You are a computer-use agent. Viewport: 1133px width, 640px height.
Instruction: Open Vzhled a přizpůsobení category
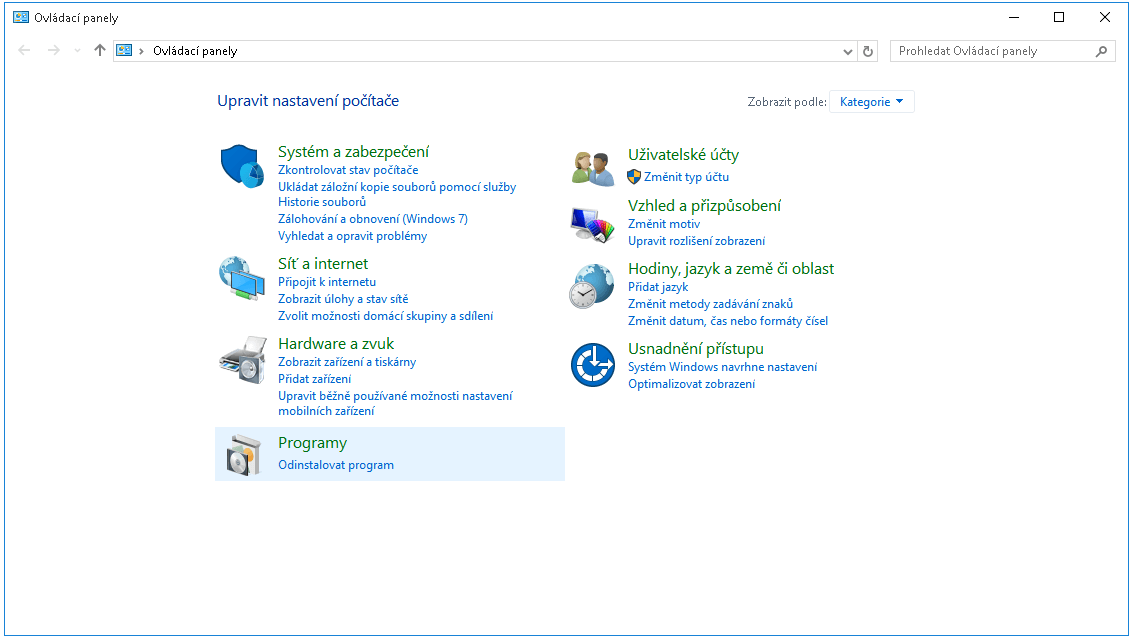point(705,206)
